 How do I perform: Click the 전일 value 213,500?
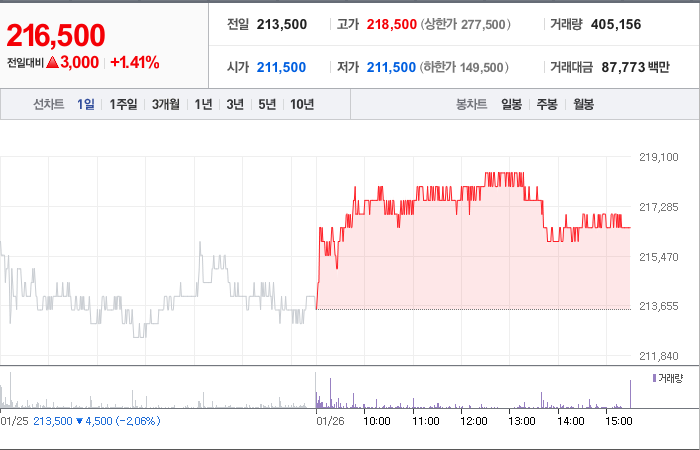click(x=282, y=24)
